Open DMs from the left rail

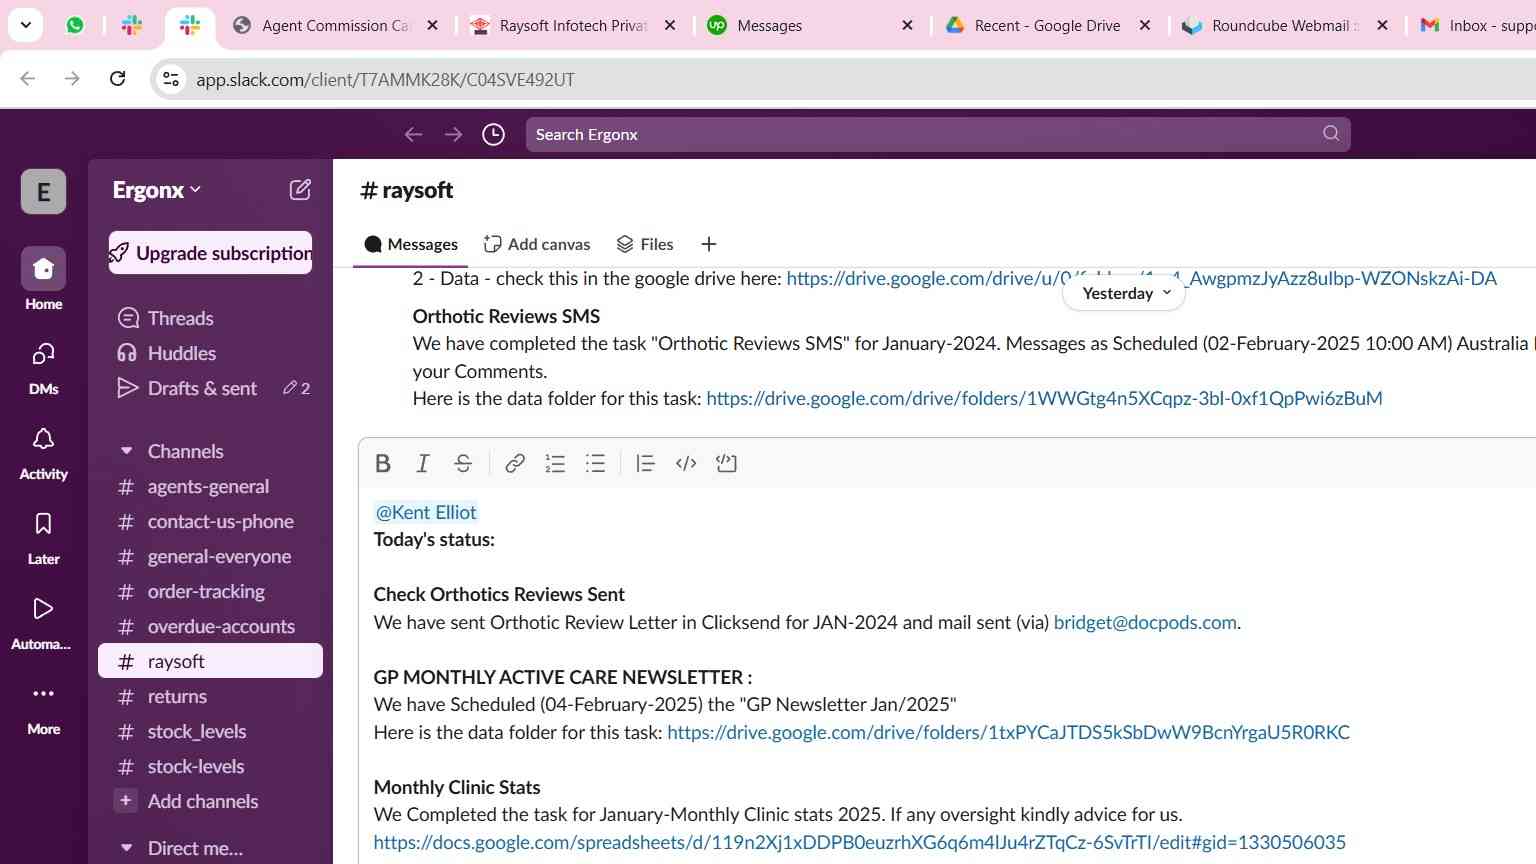click(43, 366)
